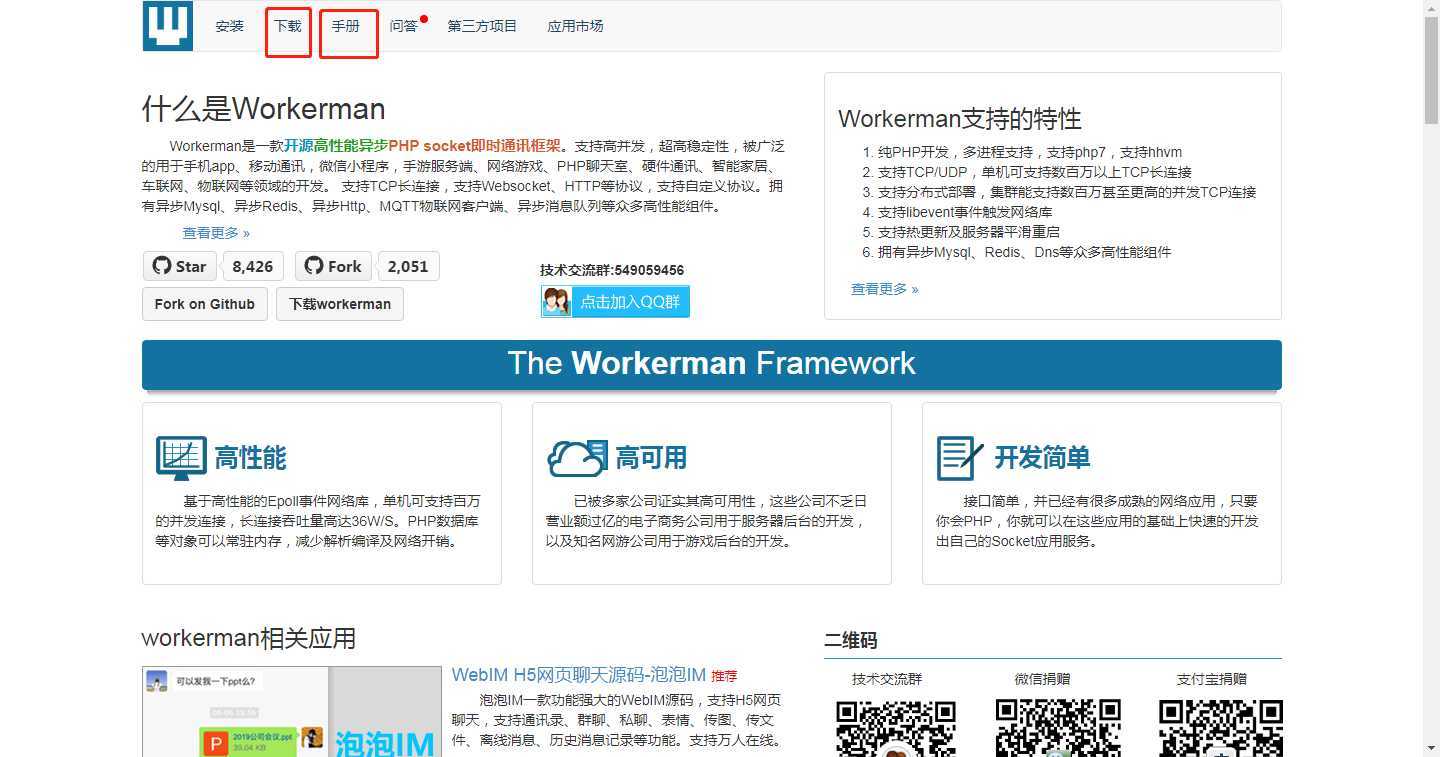Click the star count 8,426
The width and height of the screenshot is (1440, 757).
click(253, 266)
